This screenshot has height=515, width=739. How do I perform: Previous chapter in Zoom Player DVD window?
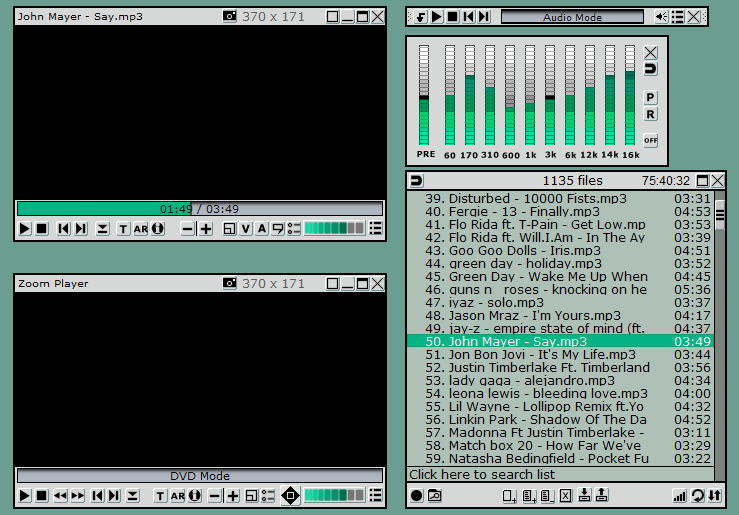pos(98,496)
